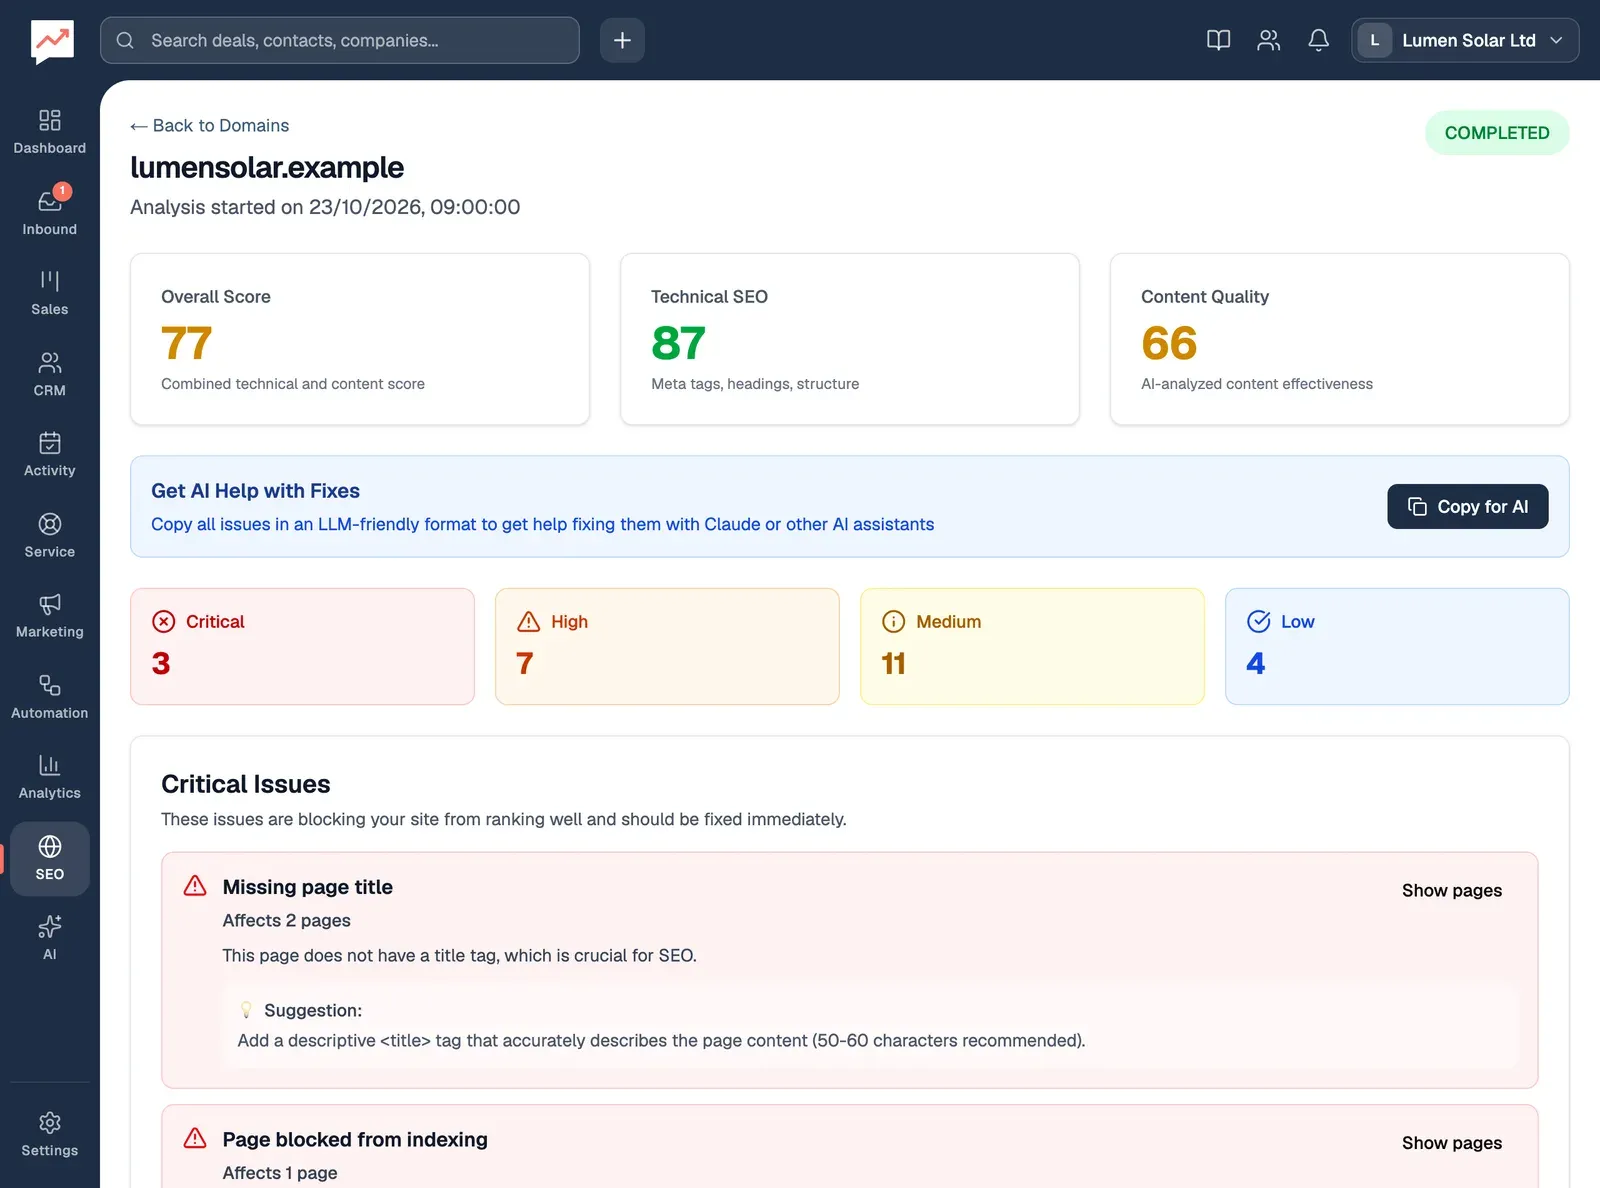Screen dimensions: 1600x1188
Task: Focus the search deals, contacts, companies field
Action: point(340,40)
